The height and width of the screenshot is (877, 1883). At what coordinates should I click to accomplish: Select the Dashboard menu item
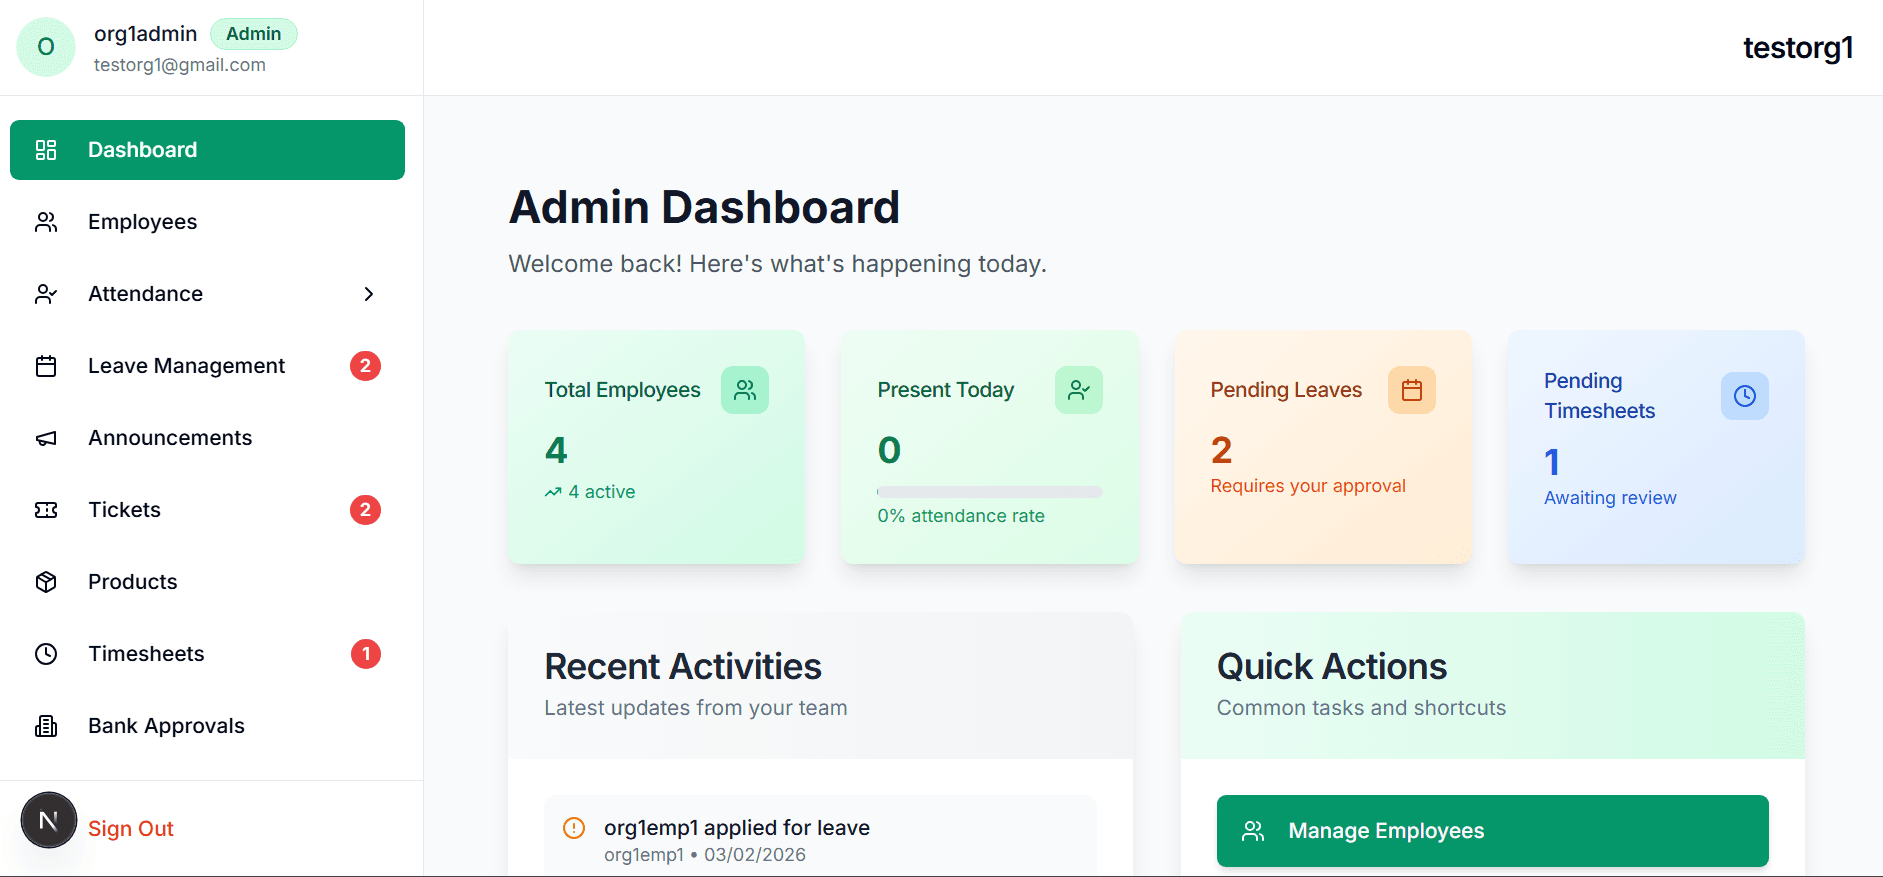[207, 150]
